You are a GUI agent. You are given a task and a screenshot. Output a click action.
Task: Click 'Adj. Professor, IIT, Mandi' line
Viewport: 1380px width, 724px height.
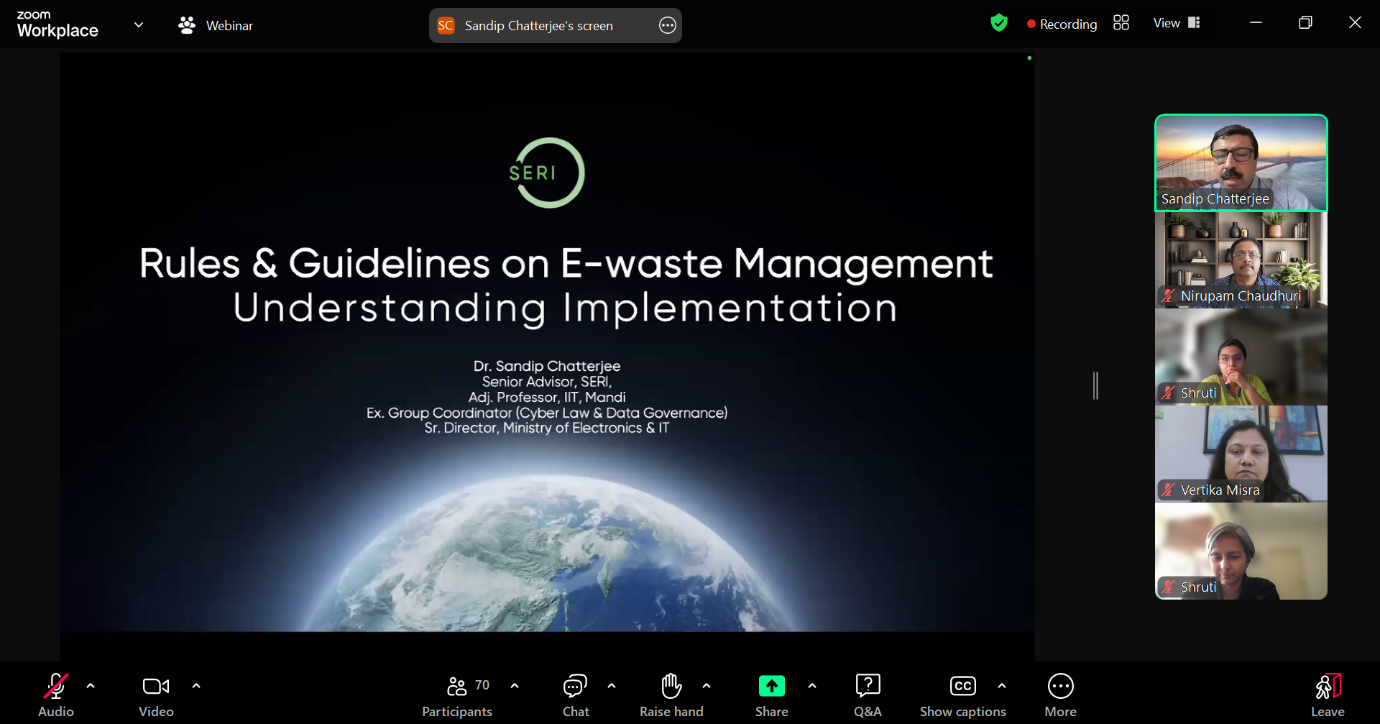(547, 397)
